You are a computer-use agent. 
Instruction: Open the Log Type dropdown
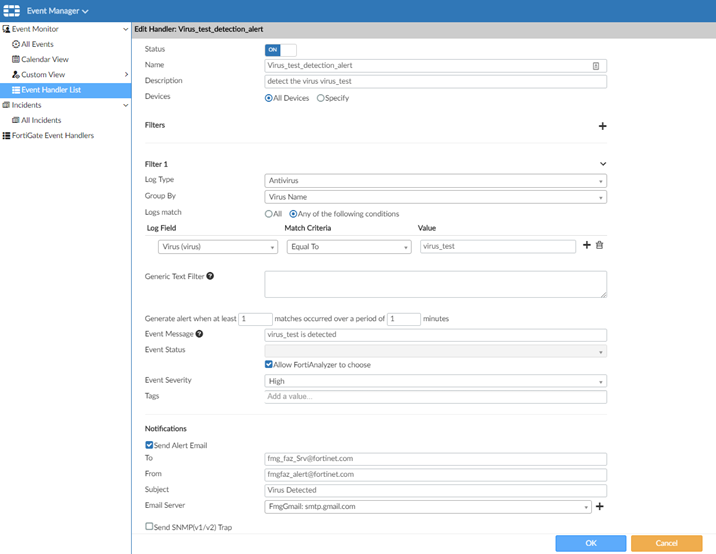click(x=435, y=181)
